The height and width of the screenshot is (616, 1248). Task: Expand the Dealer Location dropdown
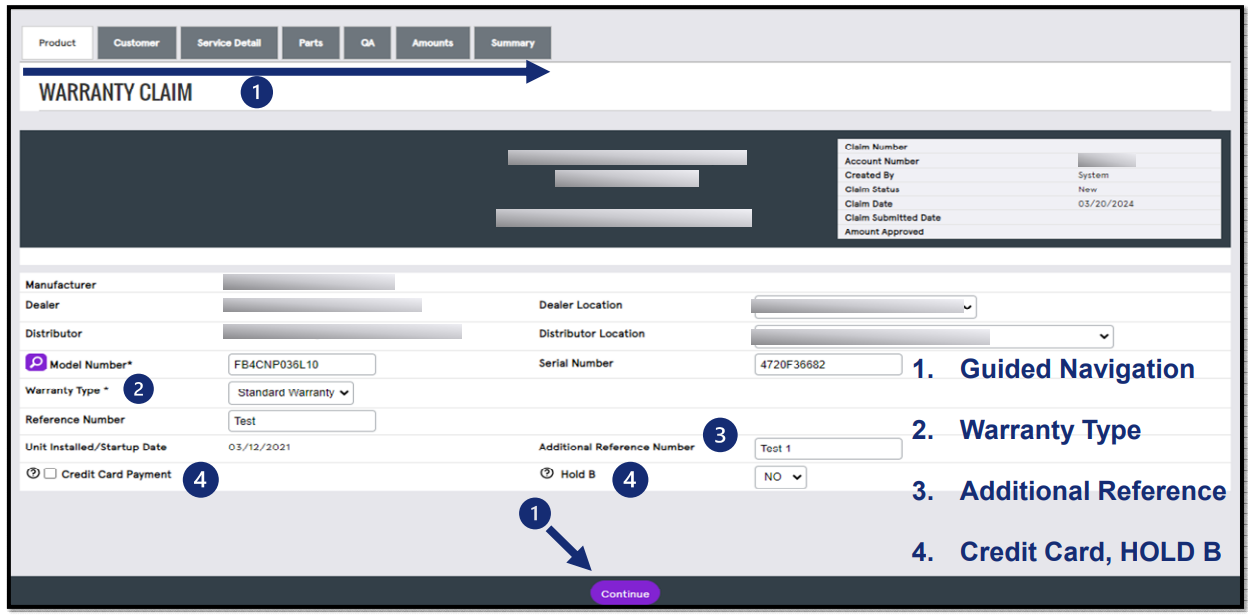click(862, 306)
